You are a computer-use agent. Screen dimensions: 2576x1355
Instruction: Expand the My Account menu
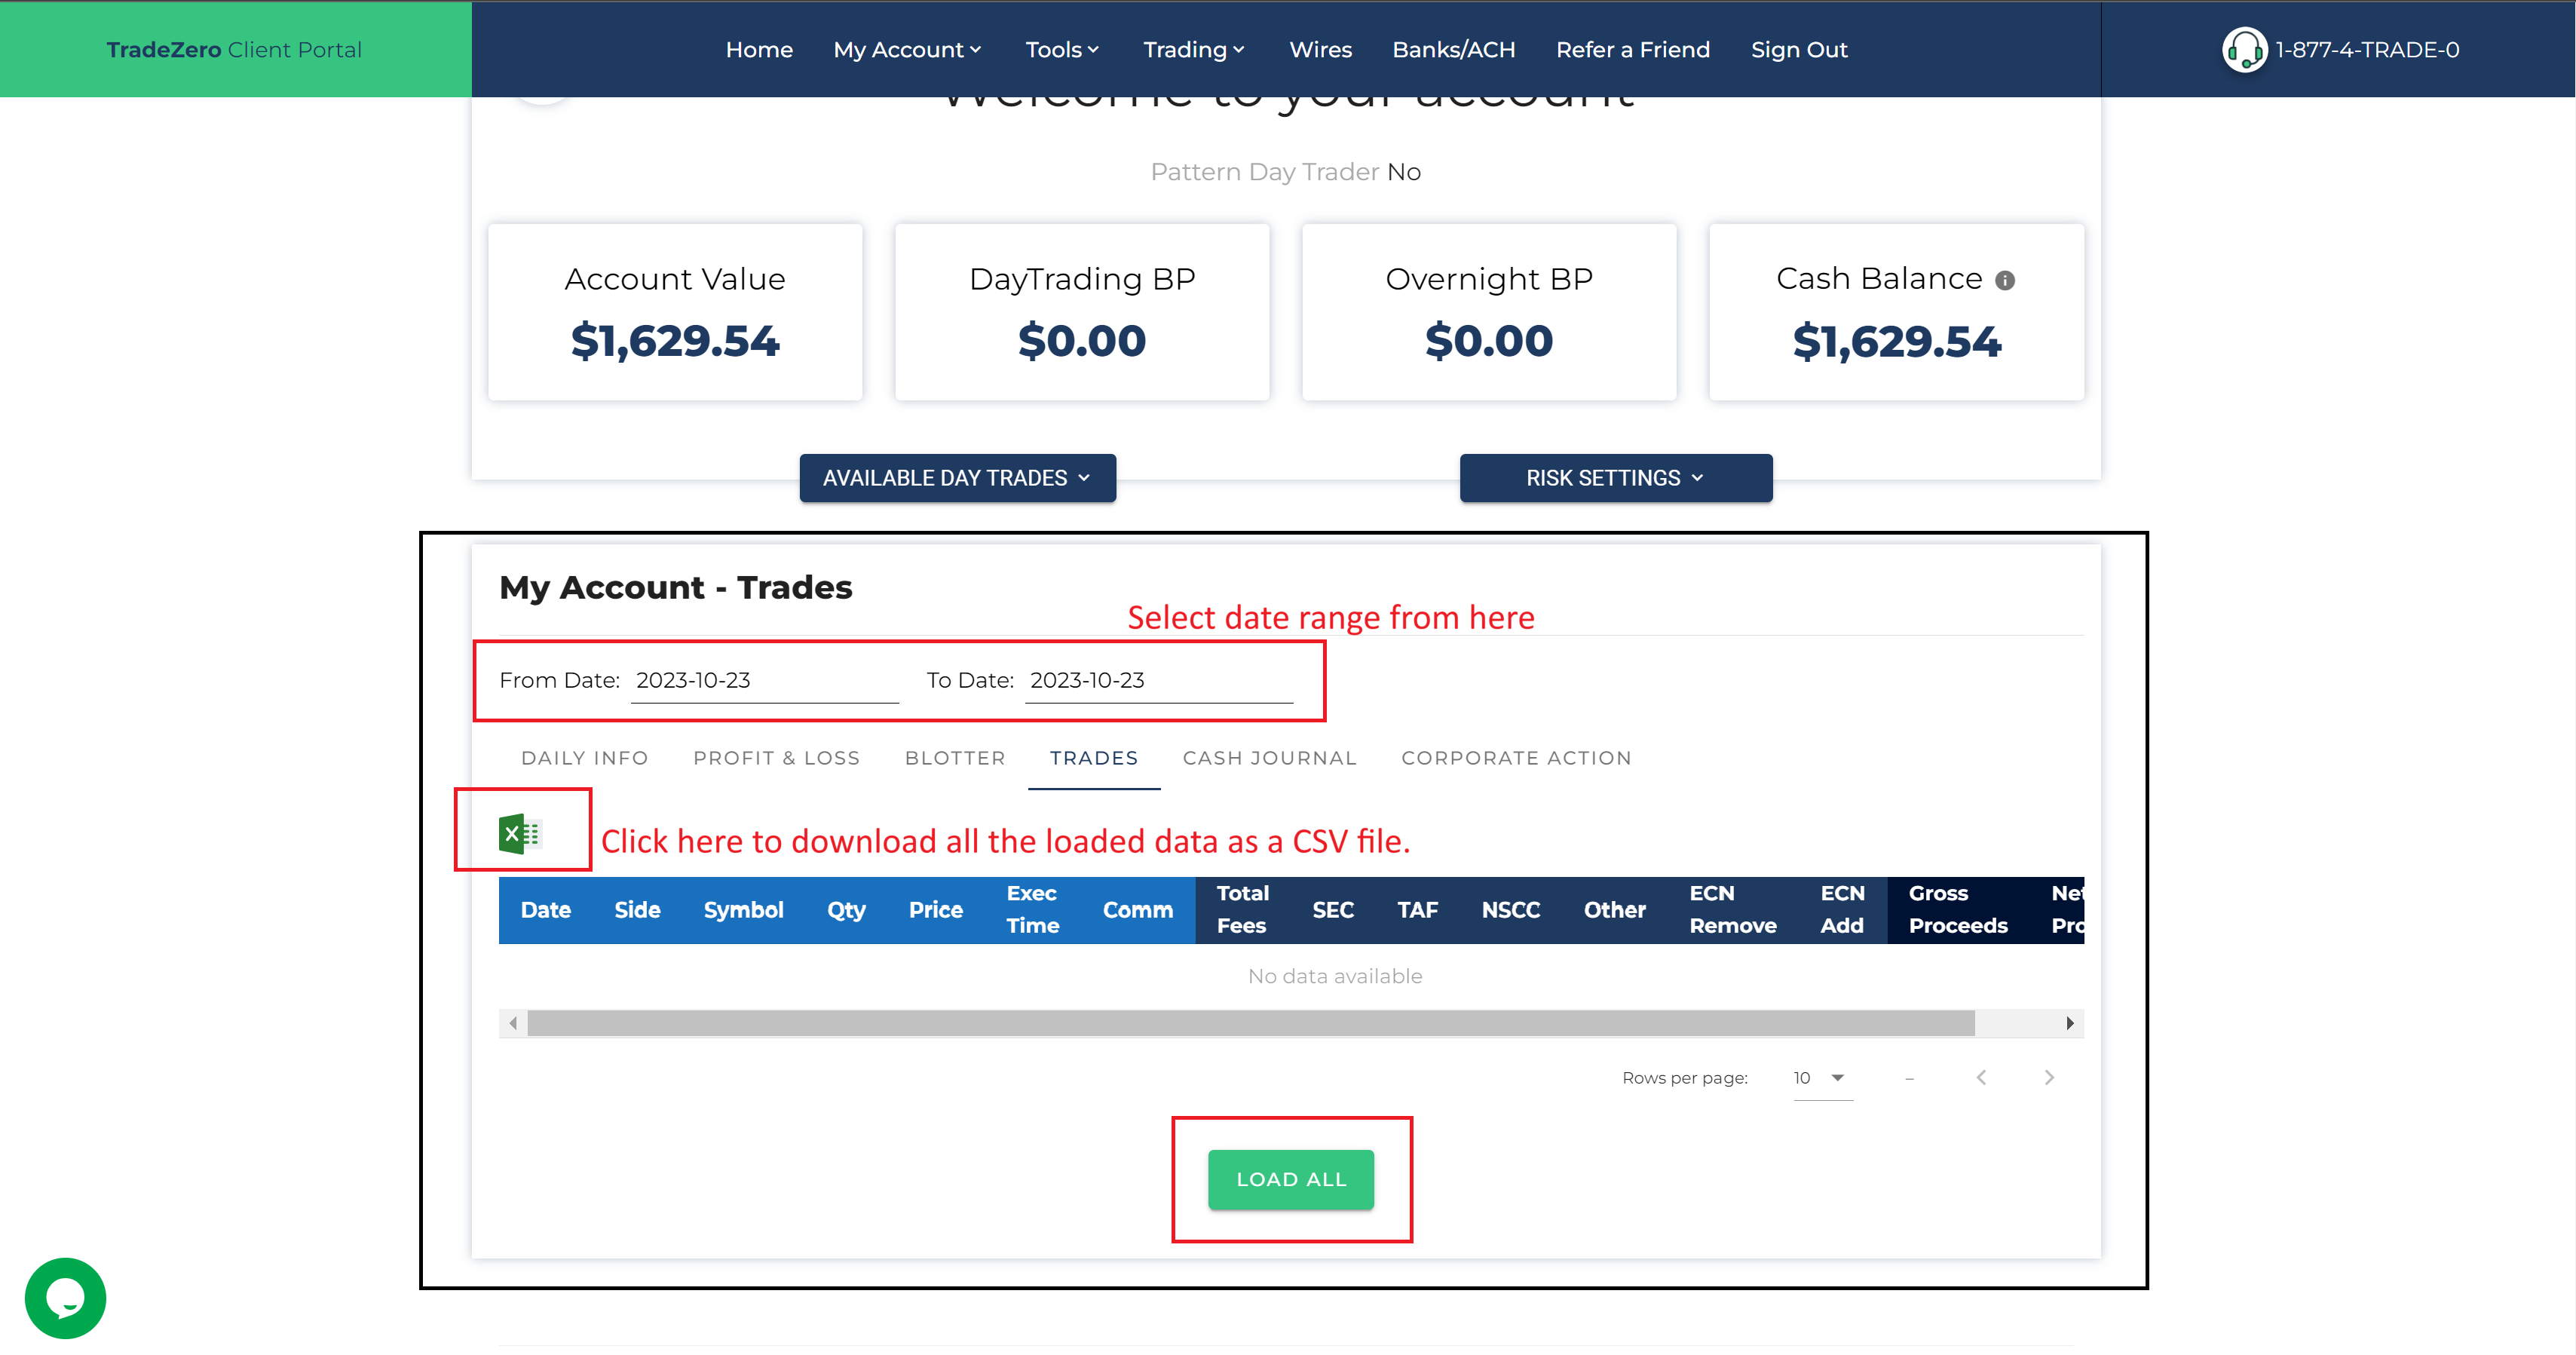[907, 50]
